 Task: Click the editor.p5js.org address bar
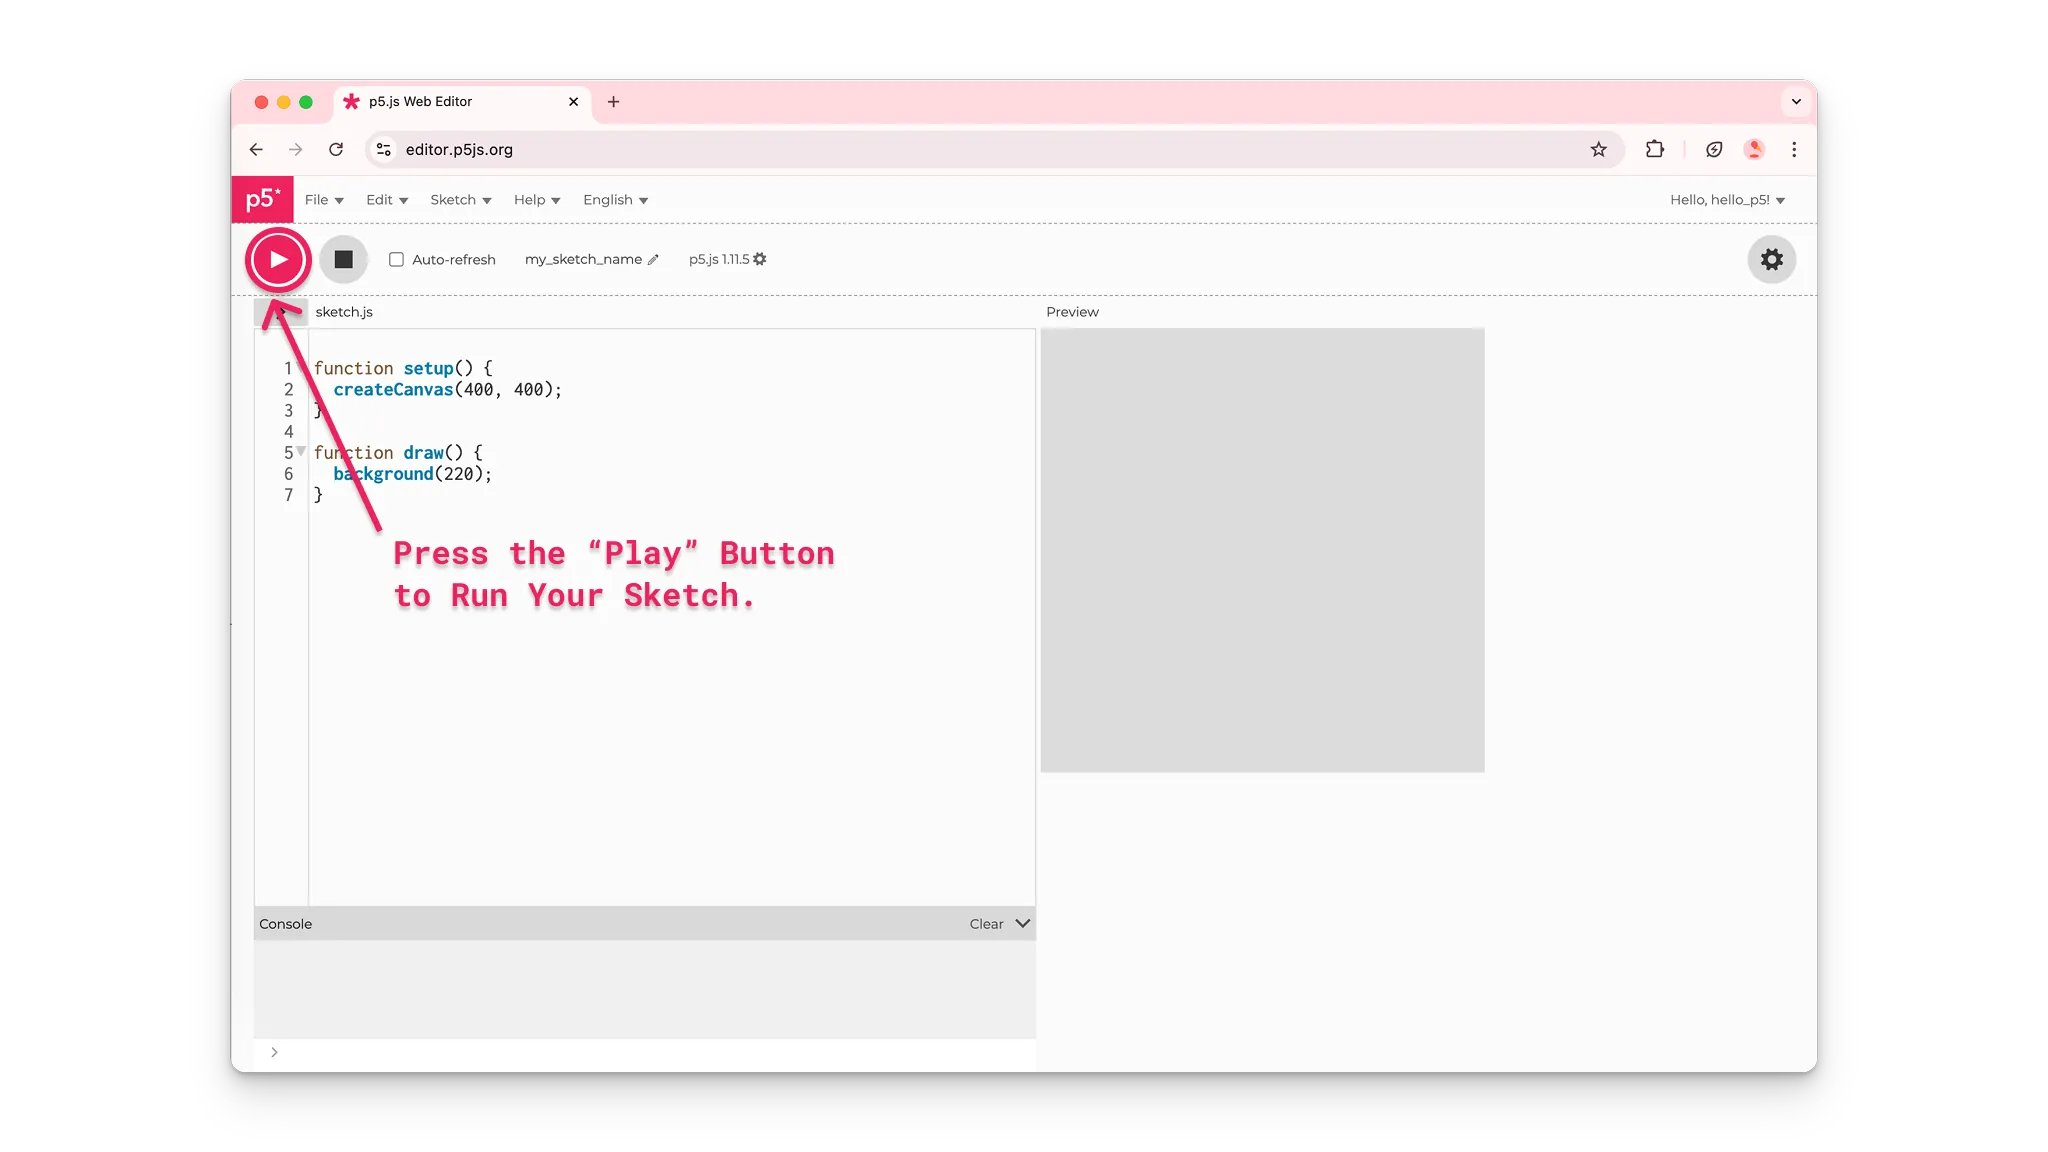(x=459, y=149)
